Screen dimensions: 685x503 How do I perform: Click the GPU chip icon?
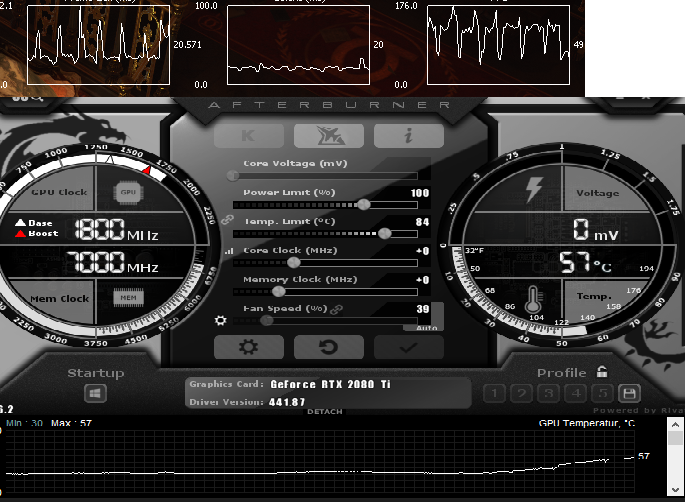(128, 192)
